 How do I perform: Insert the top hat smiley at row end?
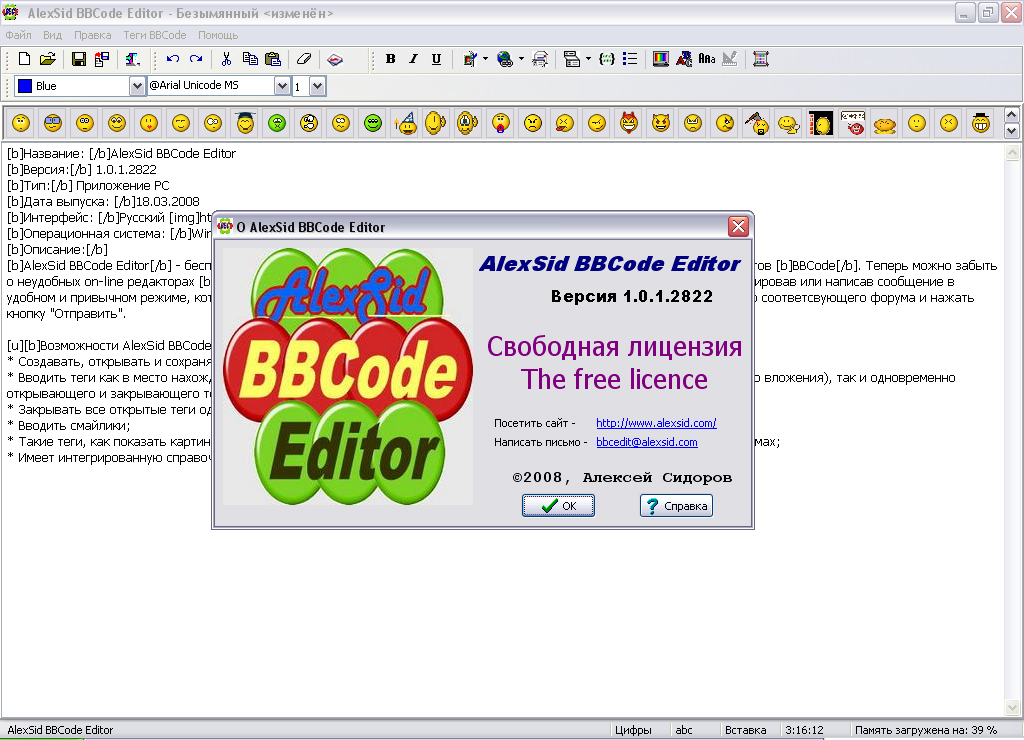981,123
